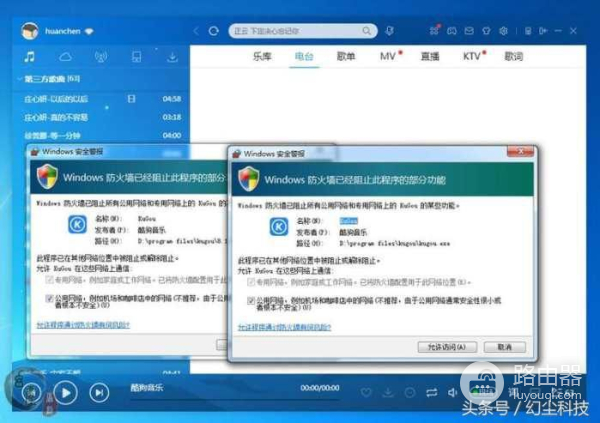
Task: Click 取消 button in front dialog
Action: 505,347
